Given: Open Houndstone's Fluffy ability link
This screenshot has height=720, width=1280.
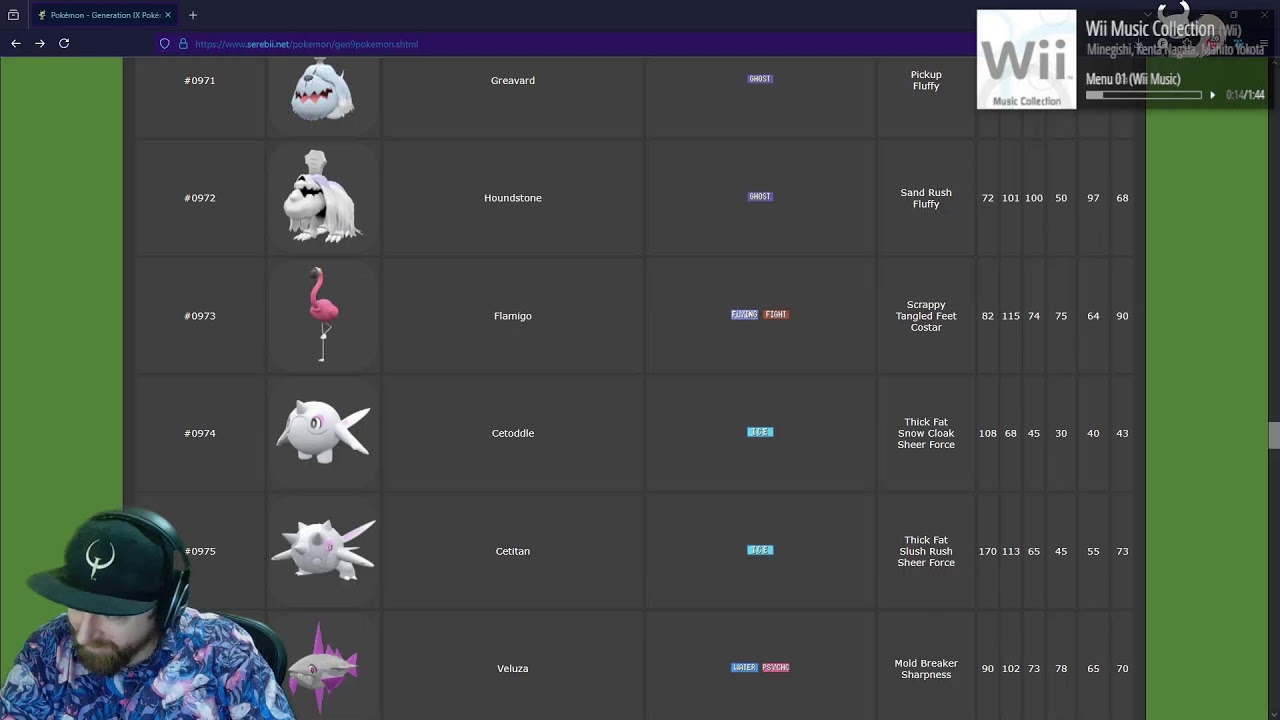Looking at the screenshot, I should (926, 204).
